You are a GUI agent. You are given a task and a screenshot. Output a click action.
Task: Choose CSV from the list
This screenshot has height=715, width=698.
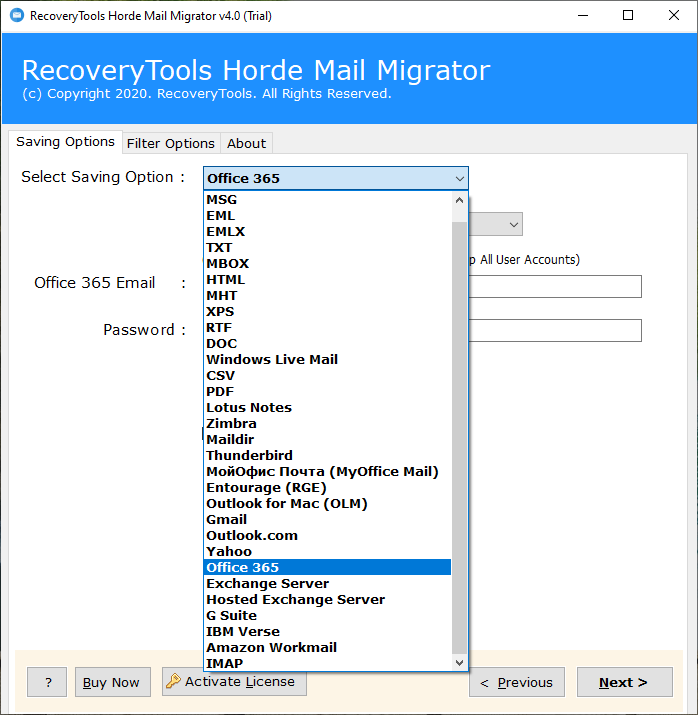(x=327, y=375)
